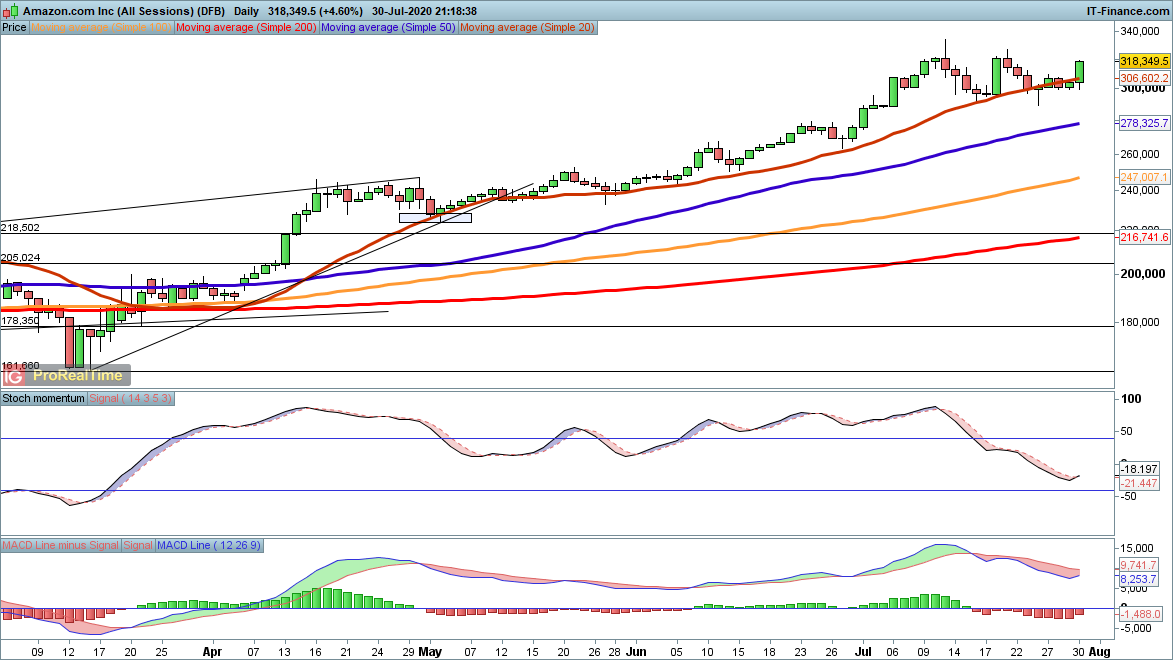The height and width of the screenshot is (660, 1173).
Task: Click the 100 label on stochastic axis
Action: 1131,399
